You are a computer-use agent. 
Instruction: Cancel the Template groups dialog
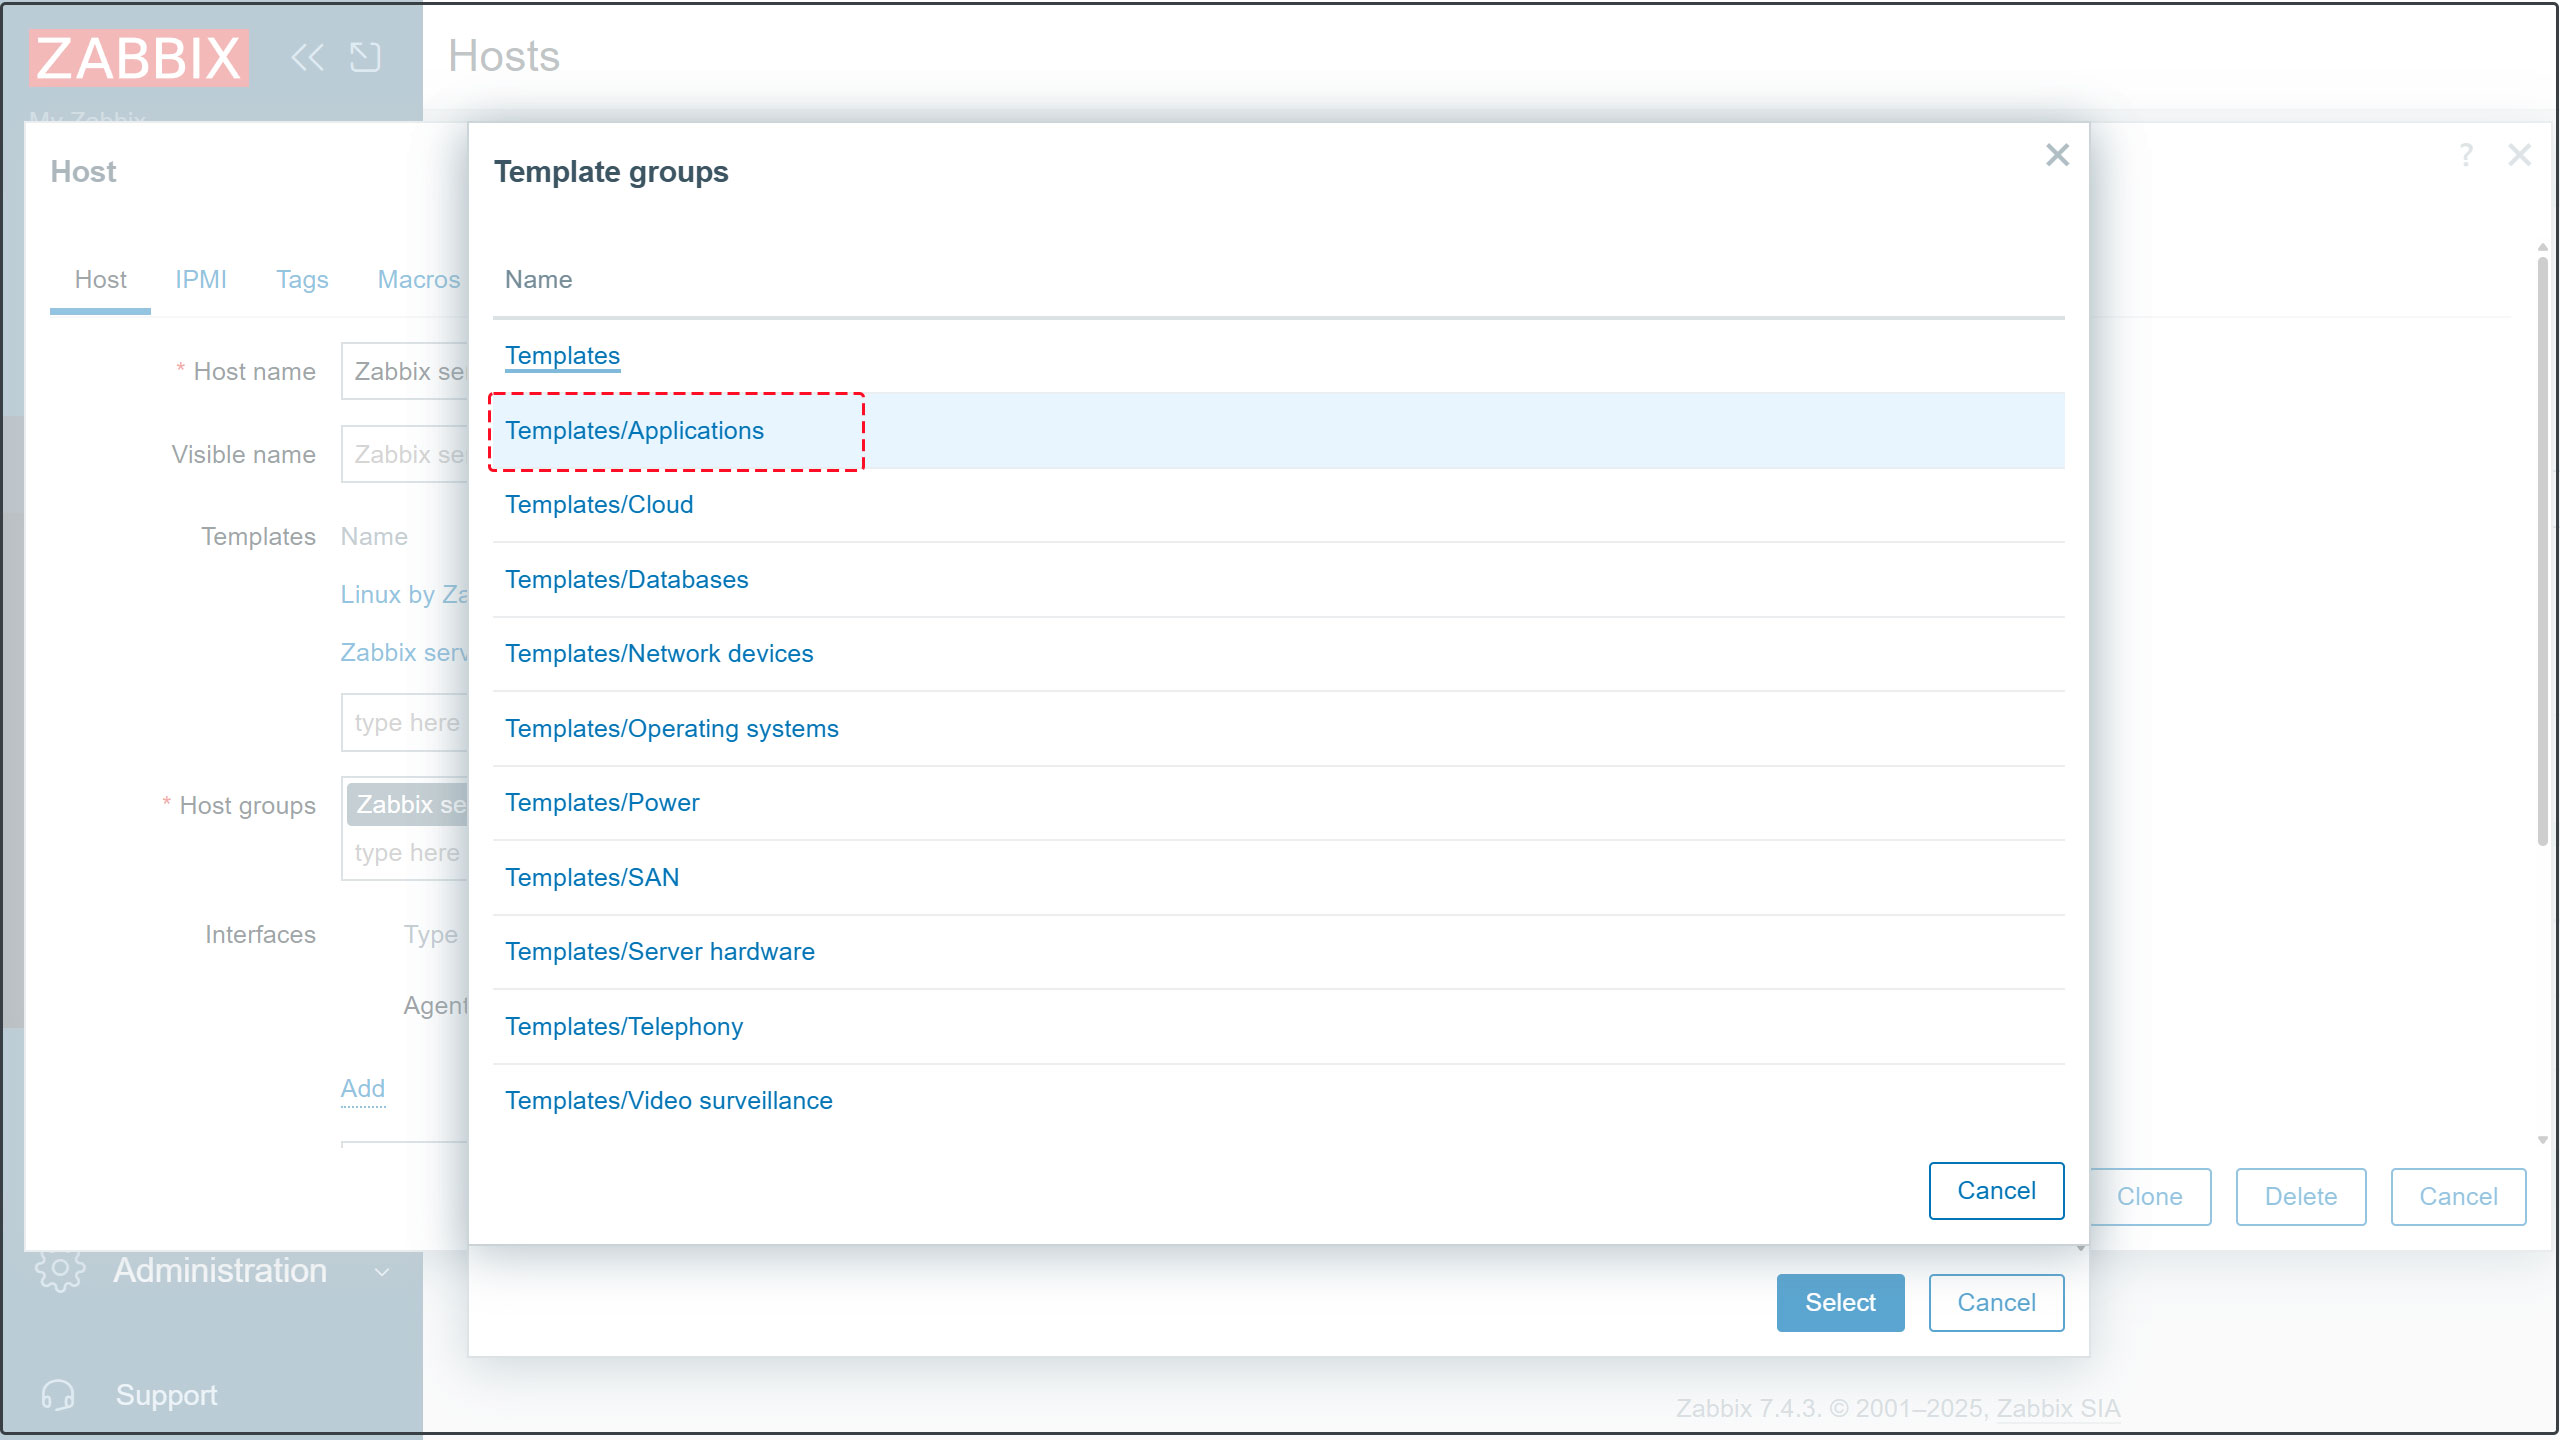[1995, 1191]
